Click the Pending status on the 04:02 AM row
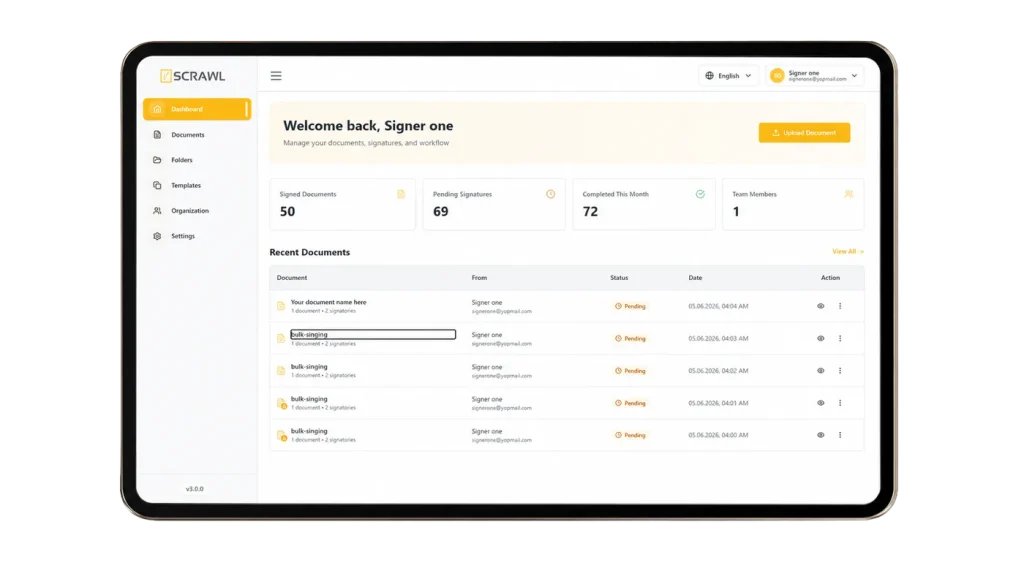Viewport: 1024px width, 576px height. (x=630, y=371)
